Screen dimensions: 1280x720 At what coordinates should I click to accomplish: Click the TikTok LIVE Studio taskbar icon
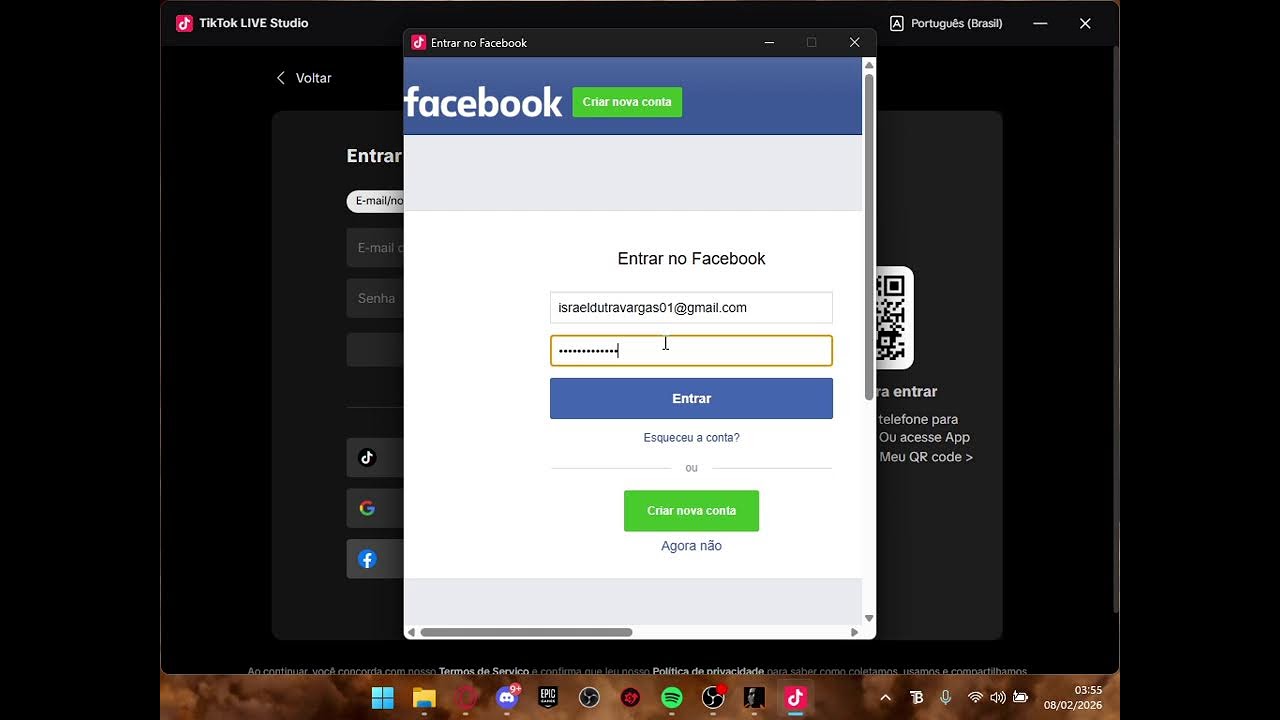[795, 698]
